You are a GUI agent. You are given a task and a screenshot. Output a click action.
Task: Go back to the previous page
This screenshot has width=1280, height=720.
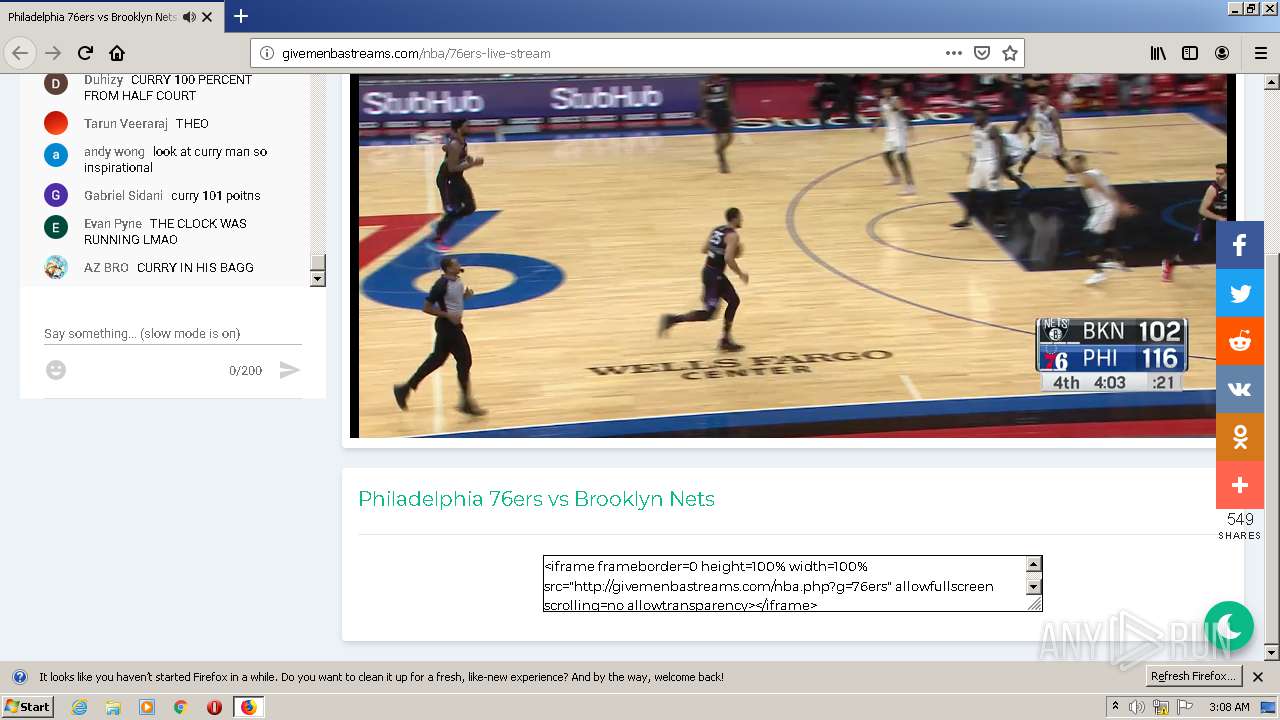click(20, 53)
